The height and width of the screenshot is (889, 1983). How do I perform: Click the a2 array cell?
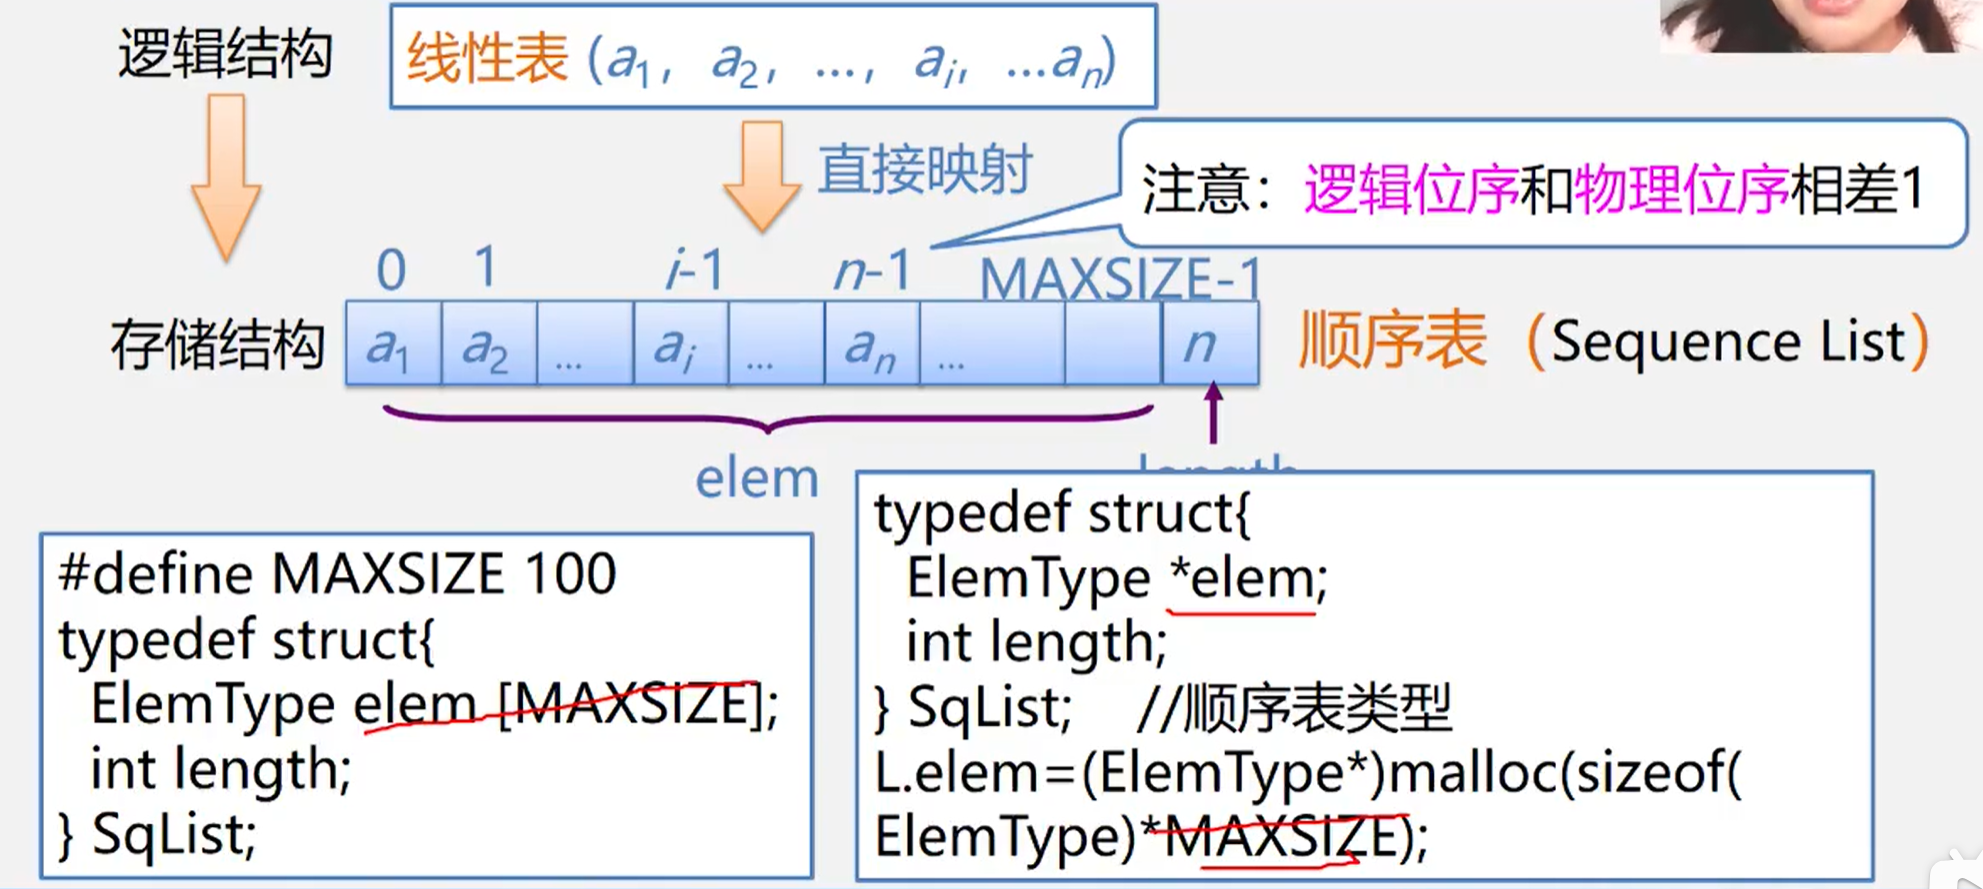(x=489, y=343)
